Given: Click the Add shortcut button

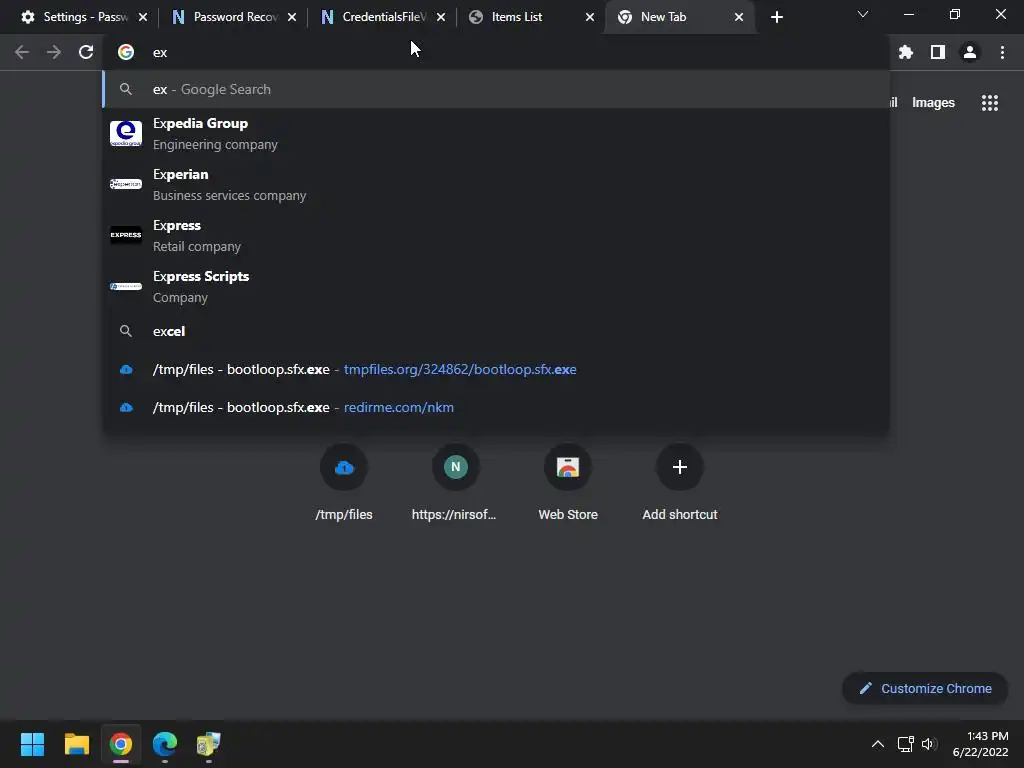Looking at the screenshot, I should [x=680, y=483].
